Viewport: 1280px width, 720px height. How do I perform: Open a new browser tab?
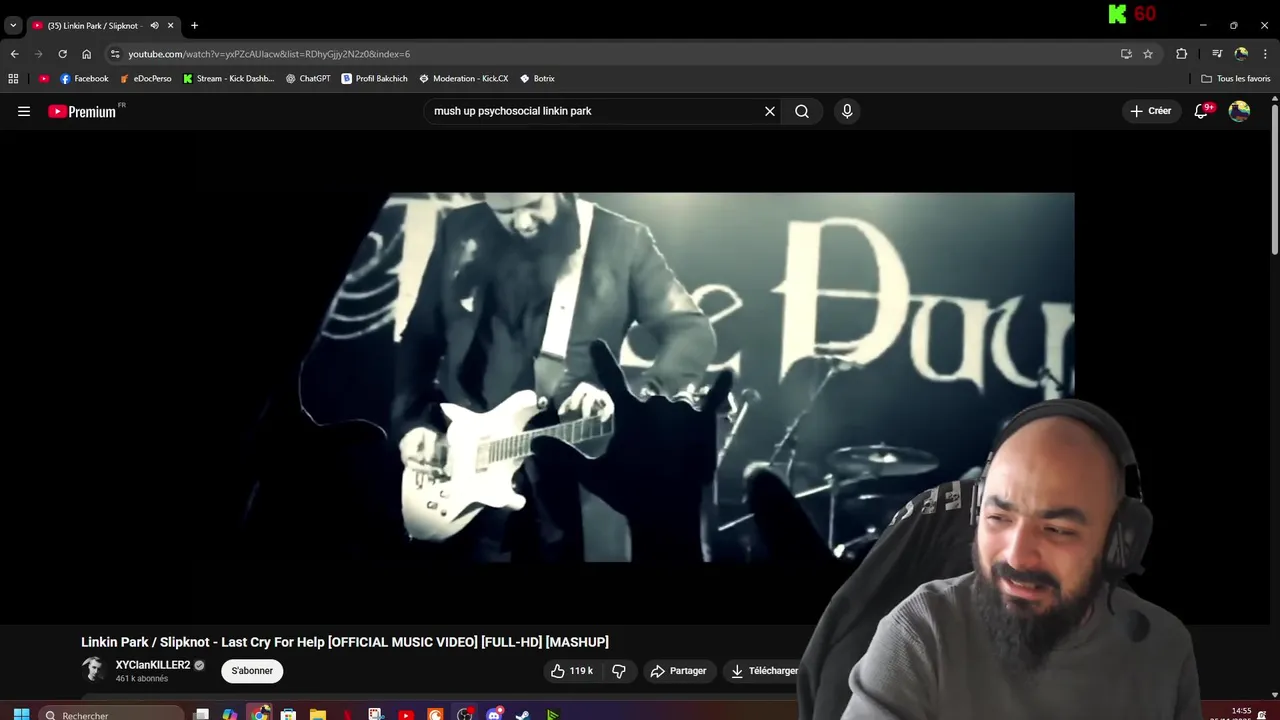(x=194, y=25)
